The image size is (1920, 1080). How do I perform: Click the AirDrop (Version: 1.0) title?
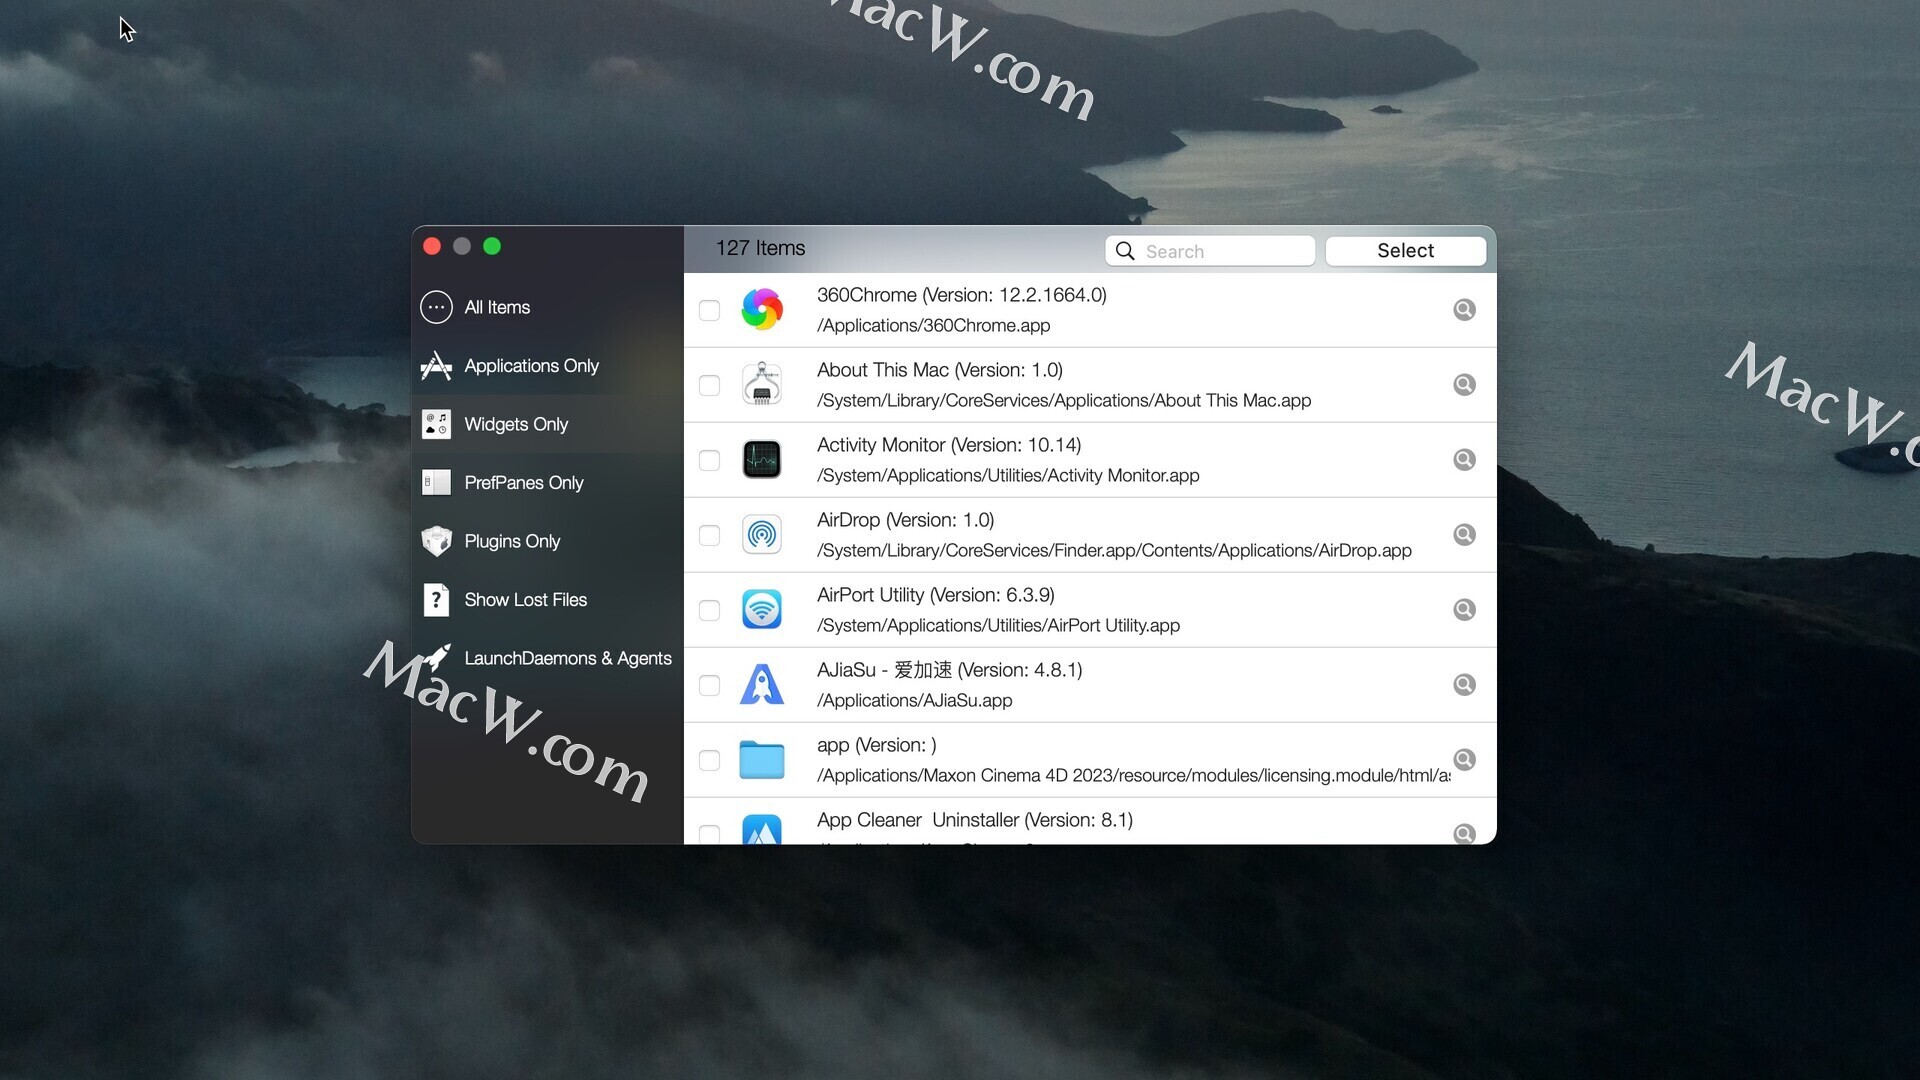point(906,520)
